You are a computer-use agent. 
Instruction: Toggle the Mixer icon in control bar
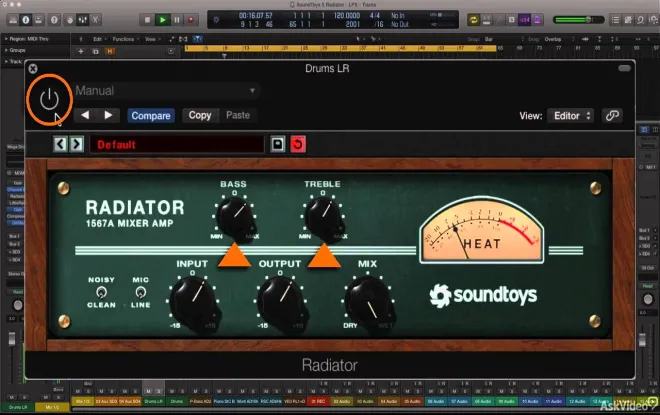[x=82, y=20]
